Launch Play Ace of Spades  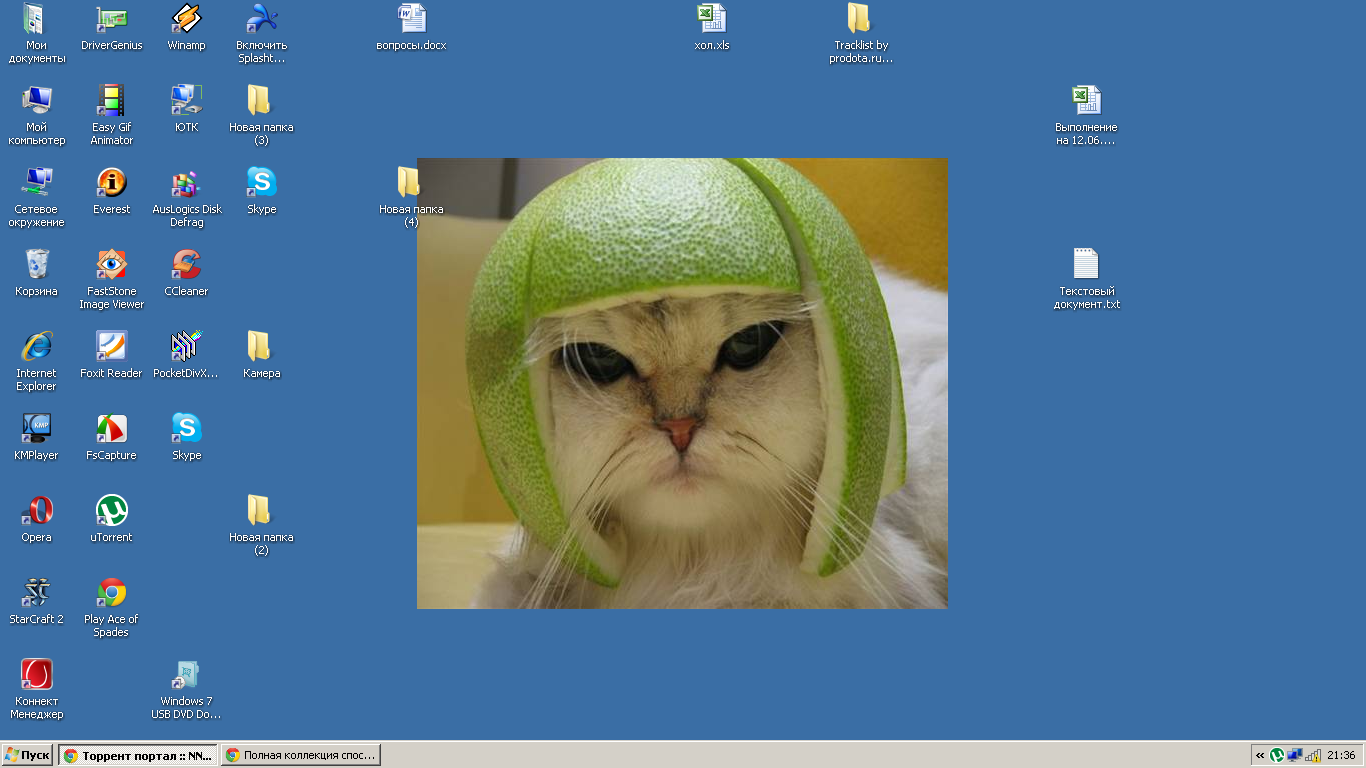tap(110, 593)
